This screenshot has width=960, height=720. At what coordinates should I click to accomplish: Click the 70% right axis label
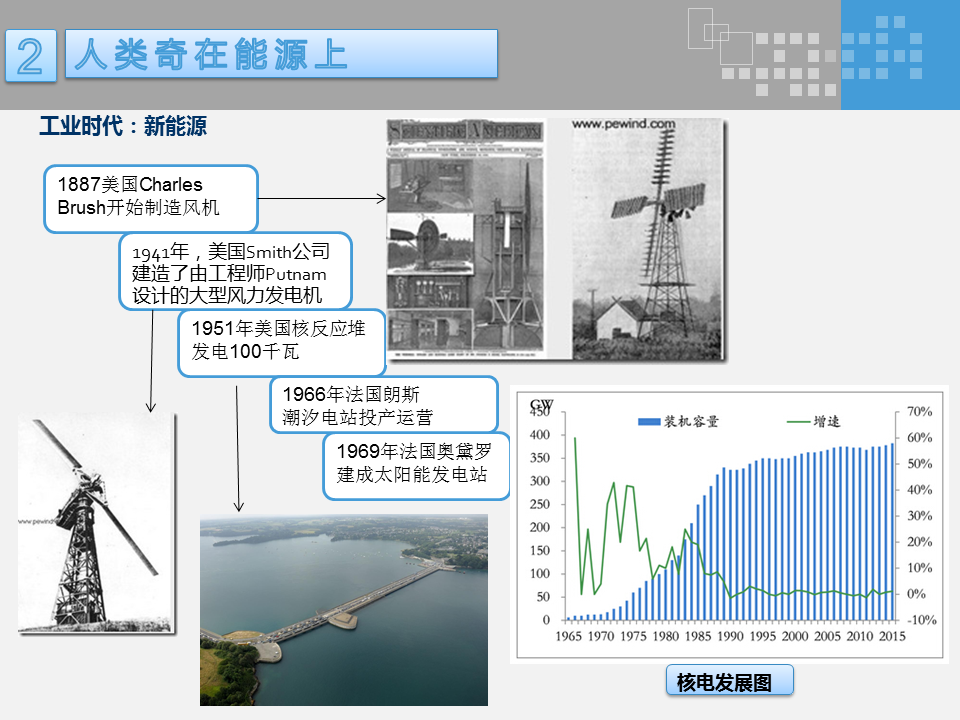coord(920,411)
